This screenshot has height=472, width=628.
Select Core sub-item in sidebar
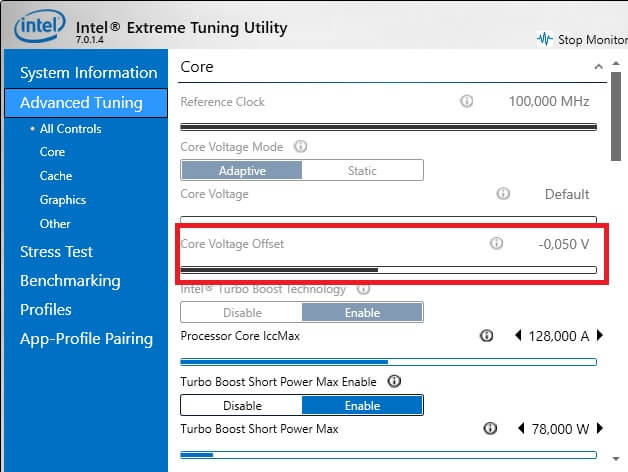click(x=52, y=152)
